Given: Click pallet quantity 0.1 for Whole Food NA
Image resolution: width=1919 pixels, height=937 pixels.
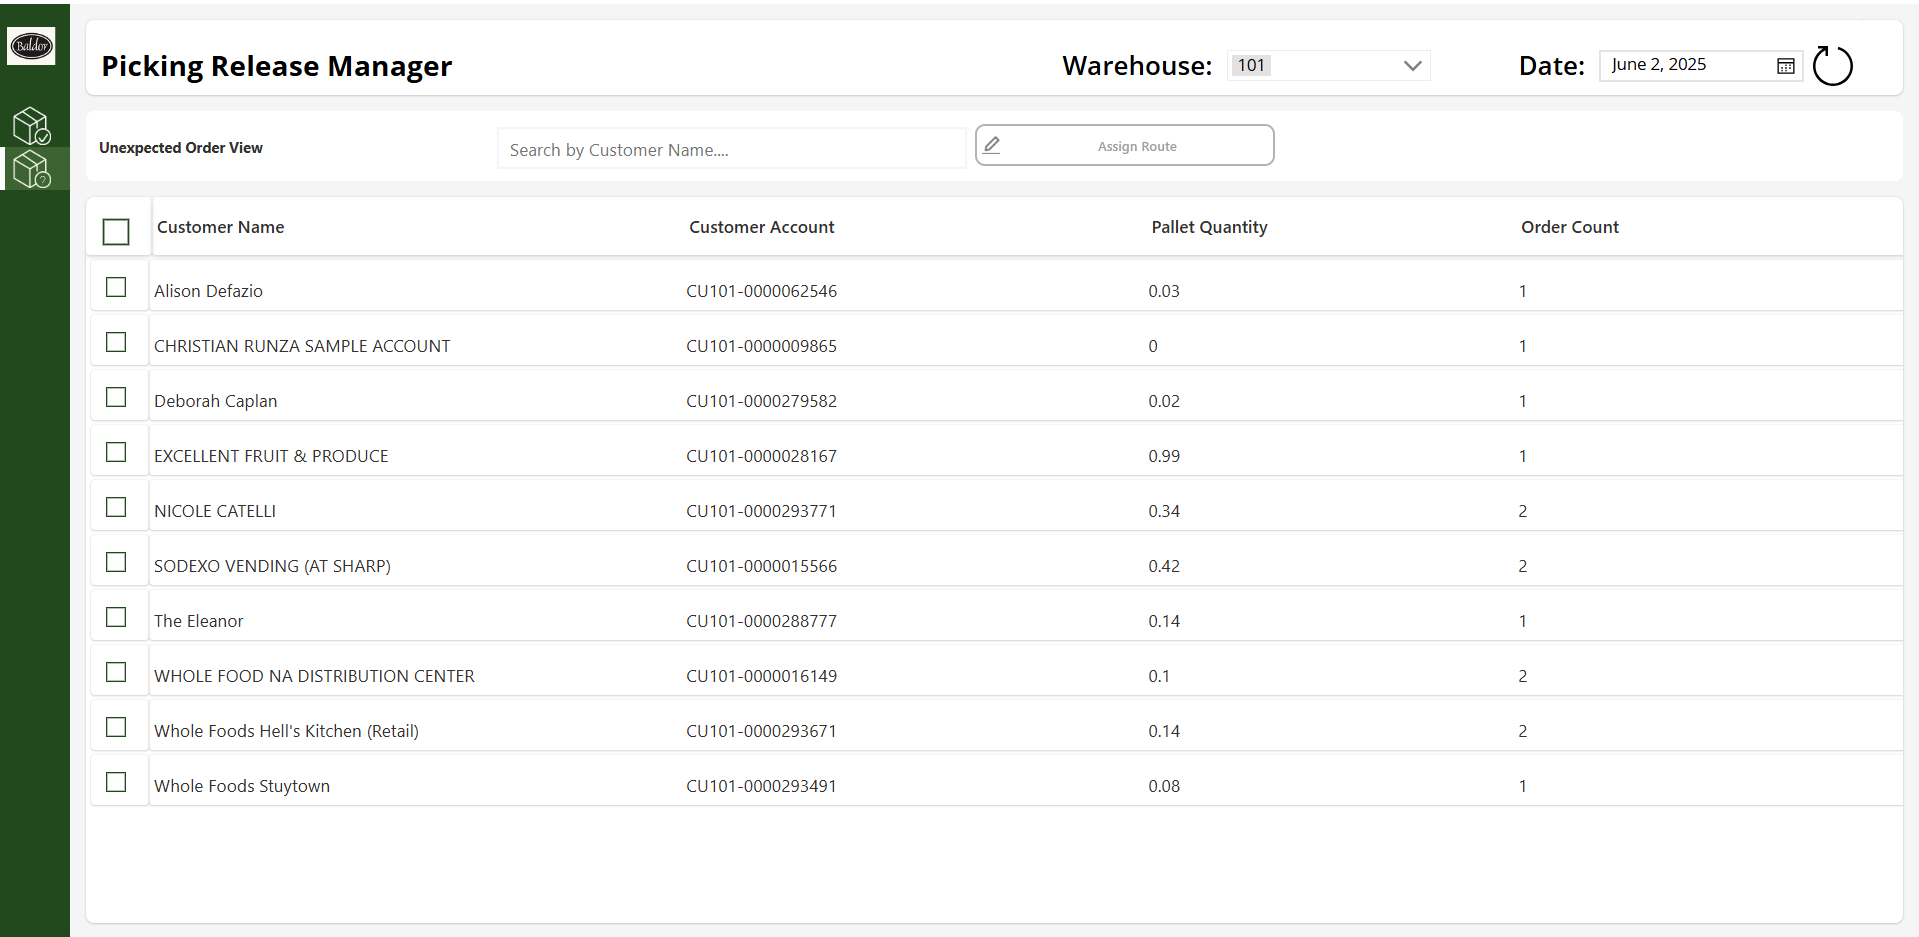Looking at the screenshot, I should pyautogui.click(x=1159, y=676).
